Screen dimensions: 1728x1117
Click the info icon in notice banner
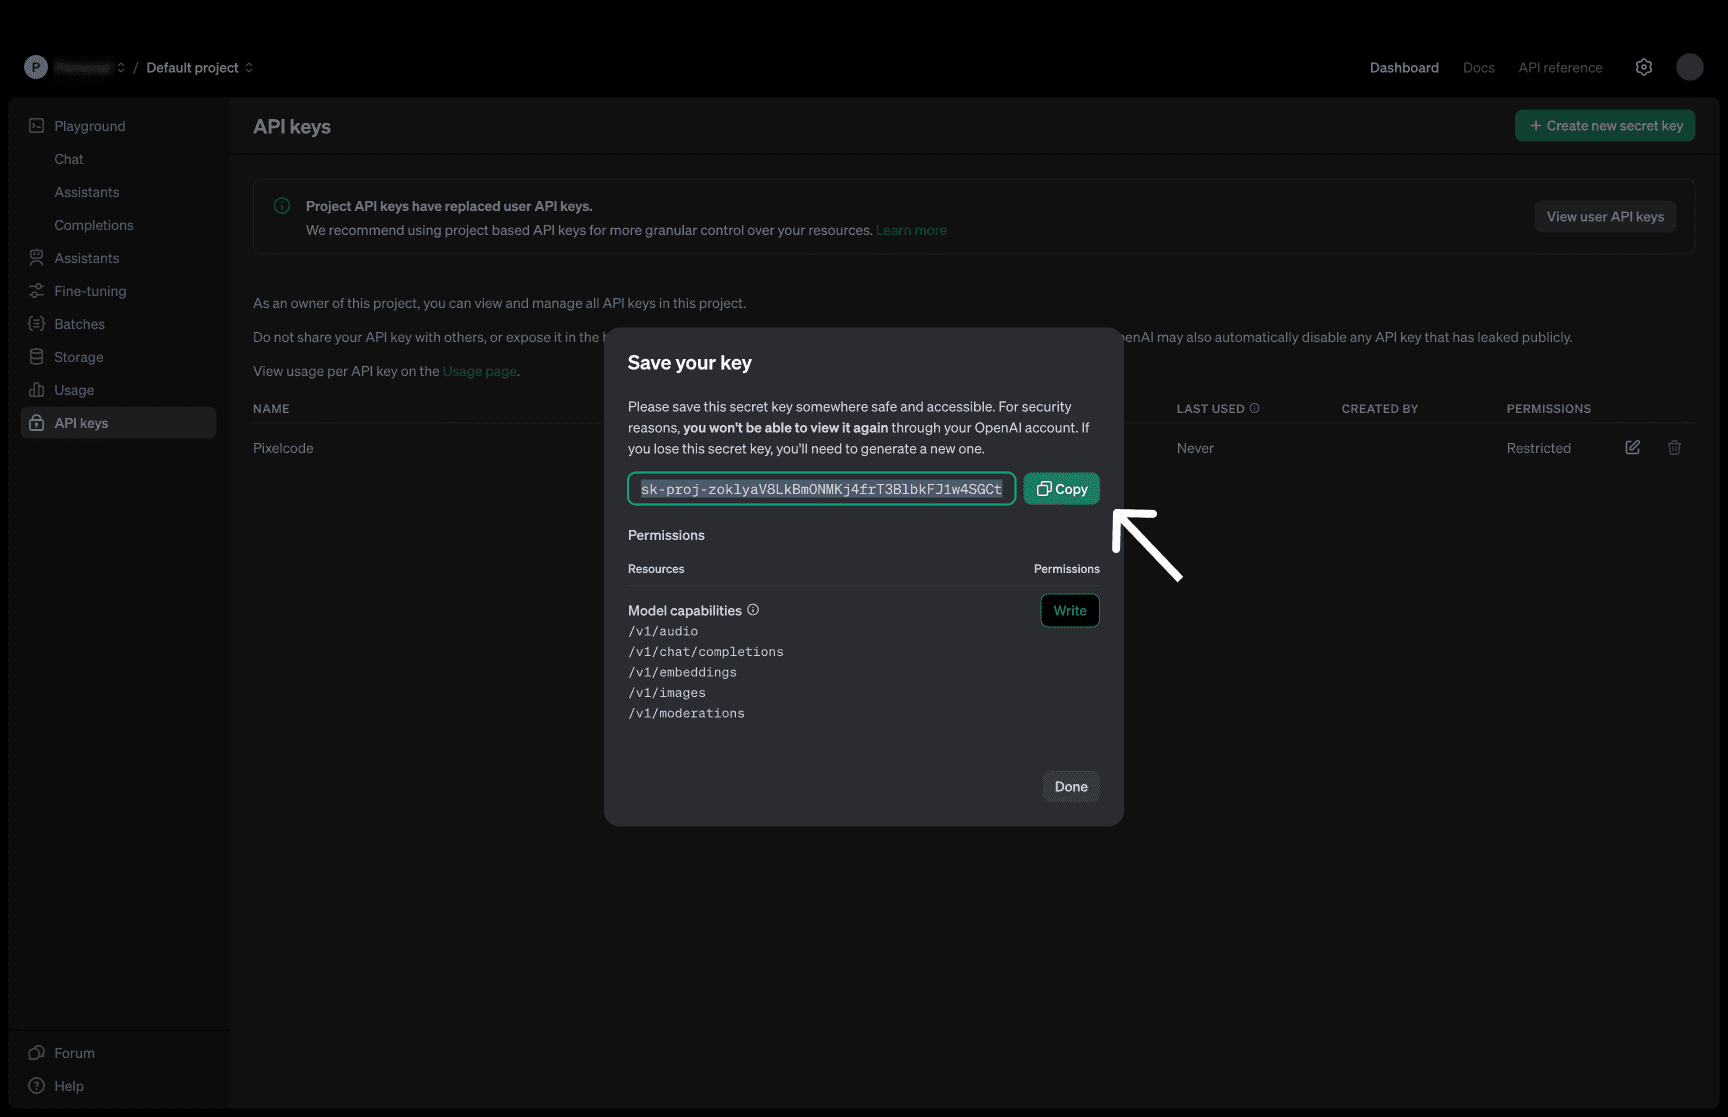pos(282,206)
